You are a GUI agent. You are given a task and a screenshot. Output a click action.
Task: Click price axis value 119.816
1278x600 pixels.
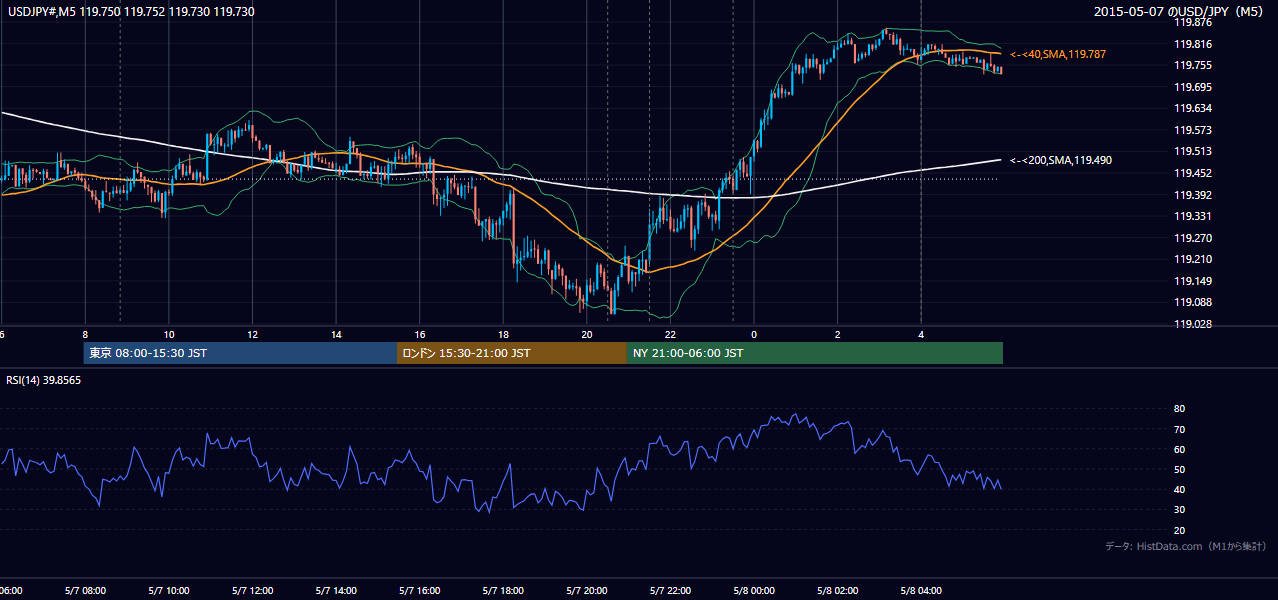(x=1193, y=44)
